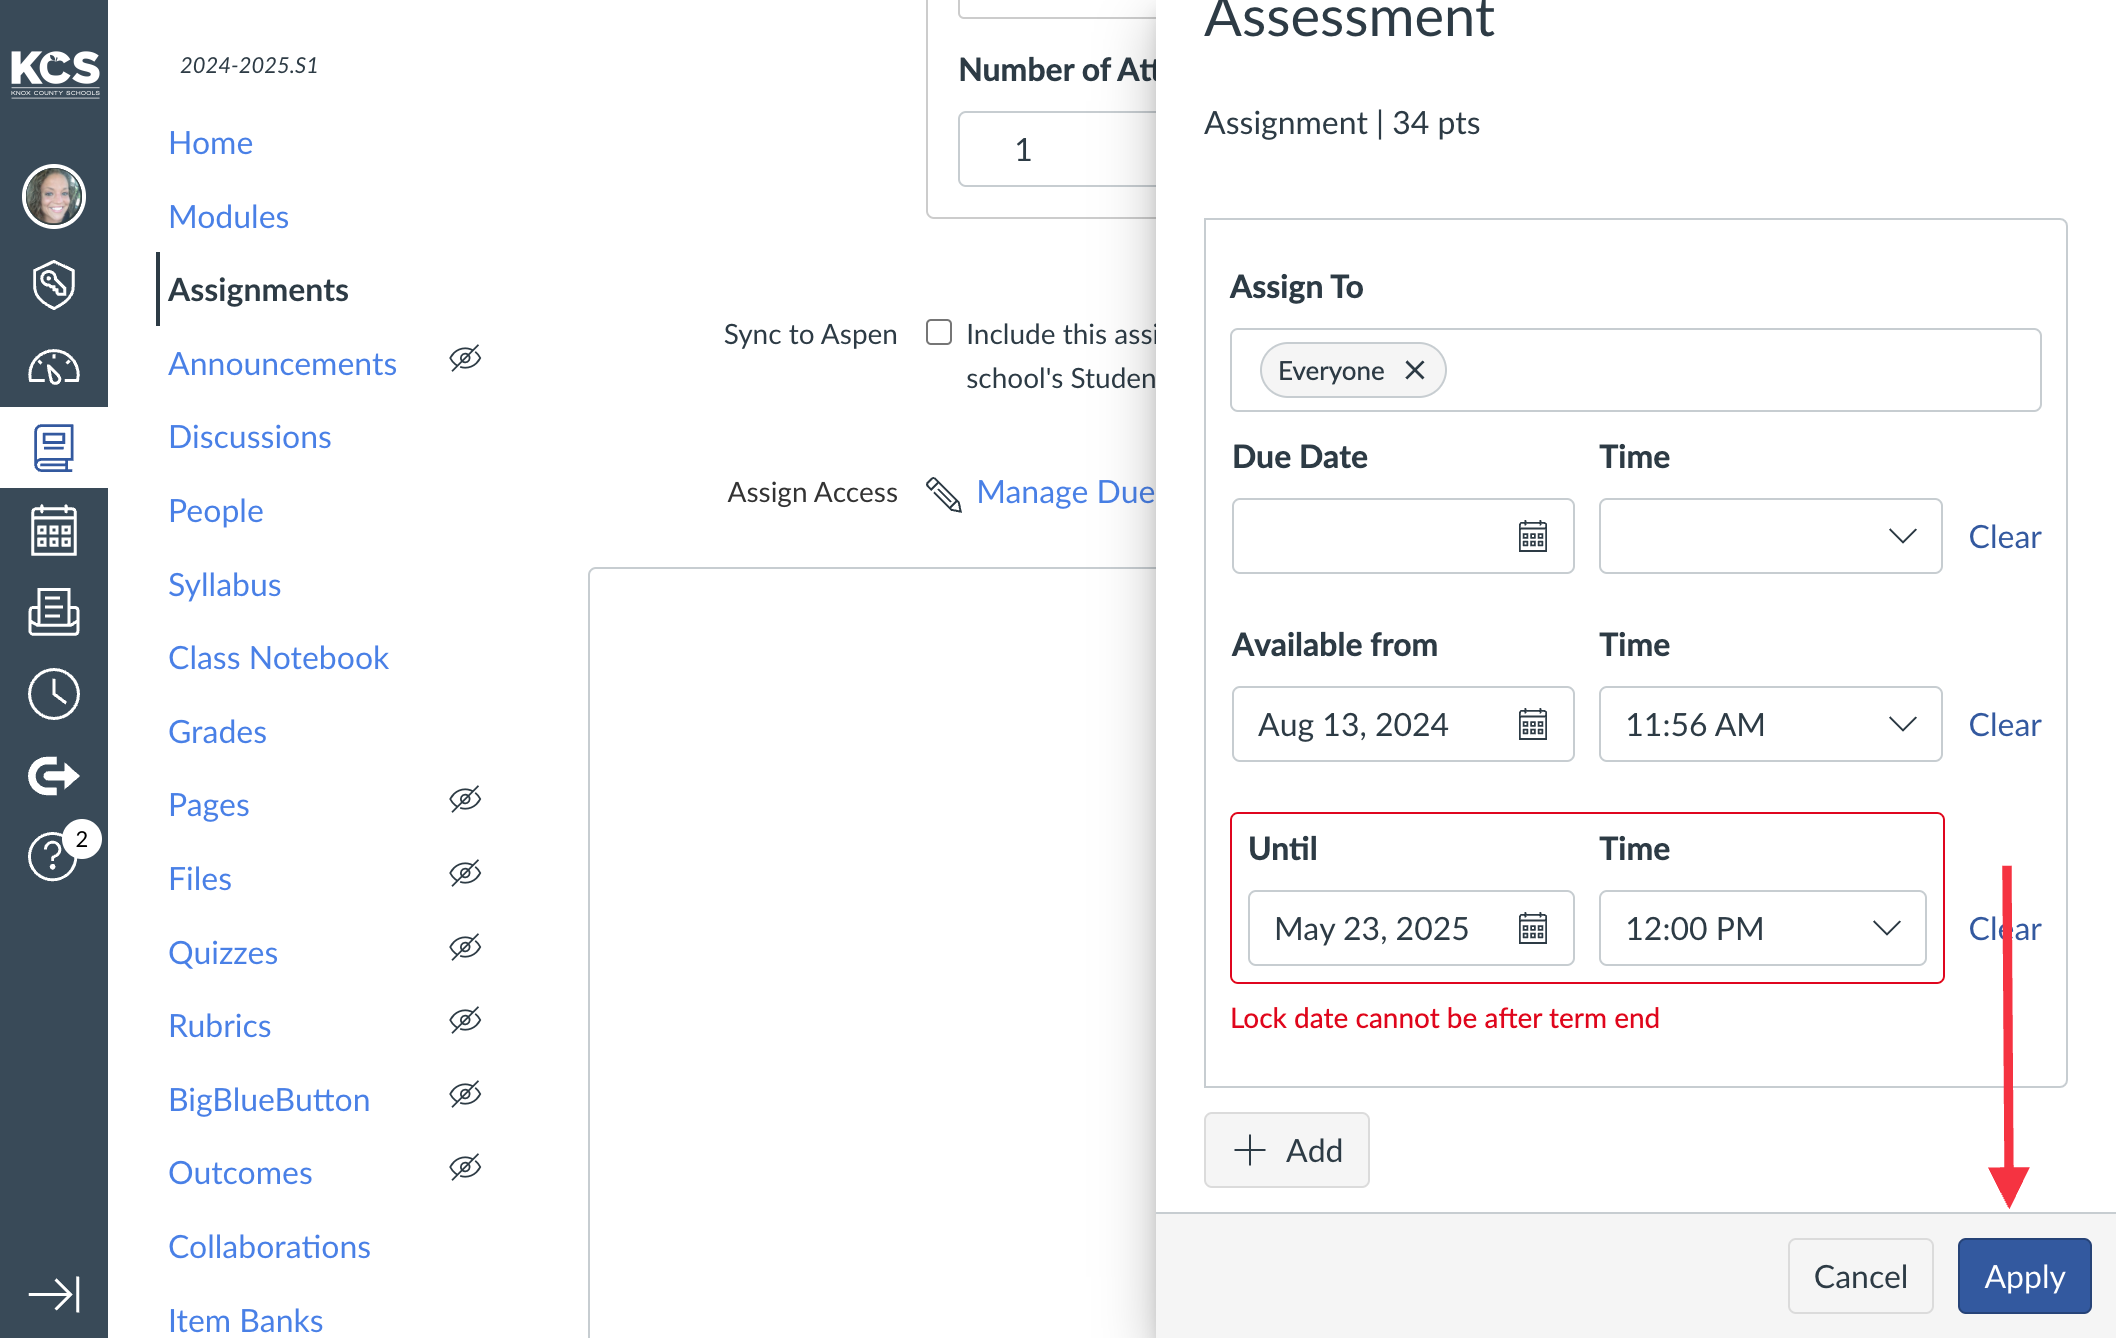This screenshot has width=2116, height=1338.
Task: Open the Home course menu item
Action: [x=210, y=143]
